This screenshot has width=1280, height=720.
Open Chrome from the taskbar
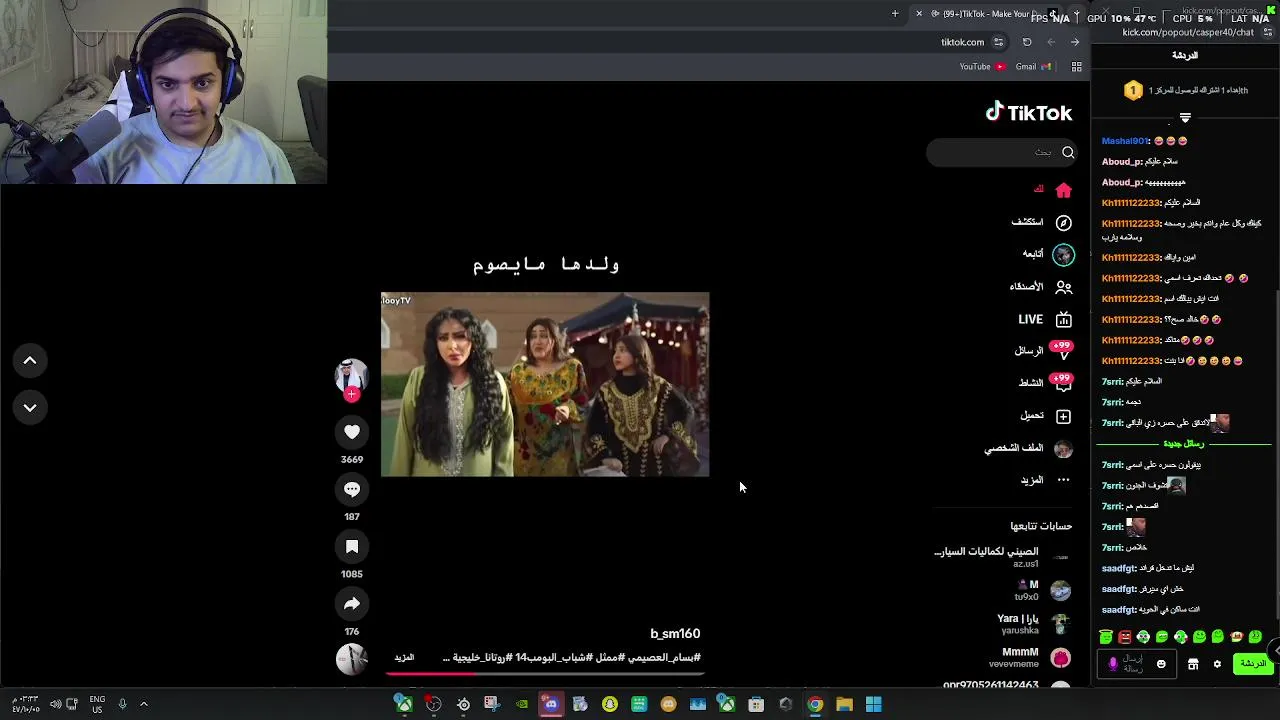[x=815, y=705]
